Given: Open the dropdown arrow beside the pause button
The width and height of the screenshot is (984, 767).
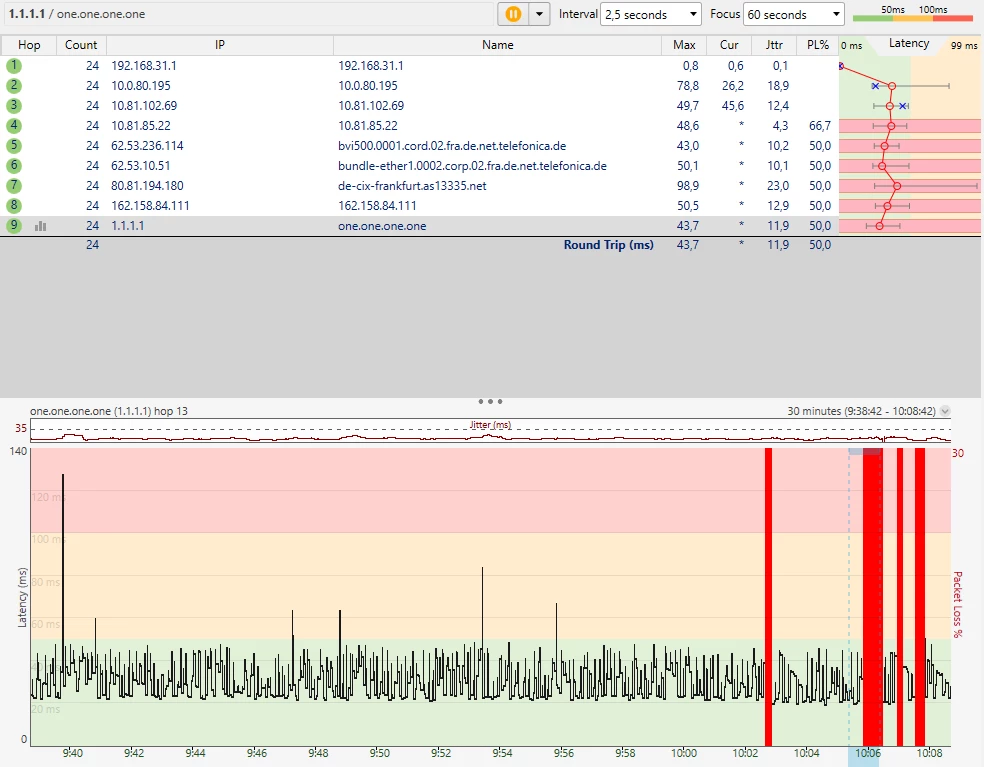Looking at the screenshot, I should pyautogui.click(x=540, y=14).
